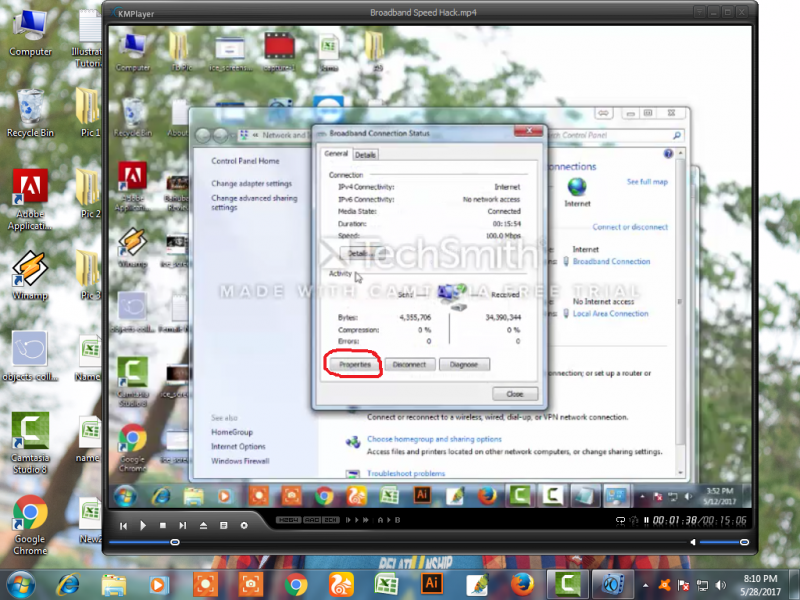Select the Winamp desktop shortcut

30,276
